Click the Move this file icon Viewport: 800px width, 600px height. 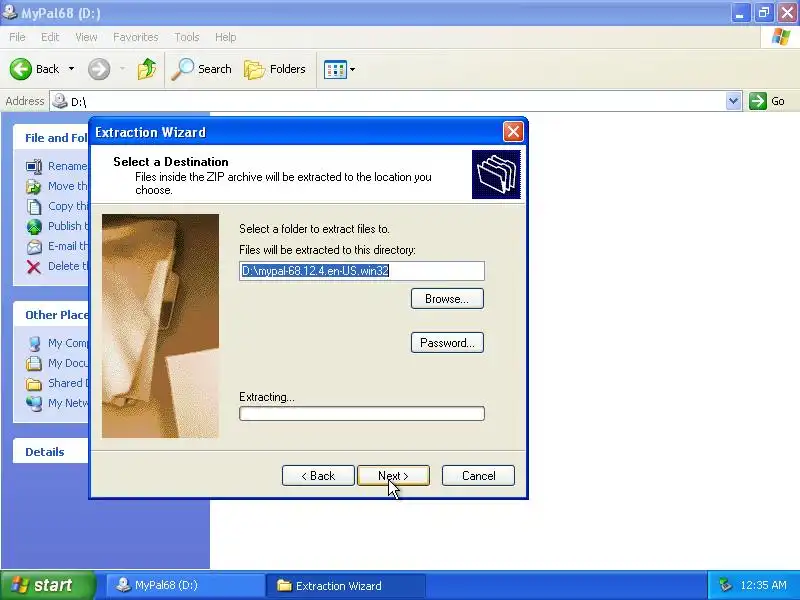pos(34,186)
